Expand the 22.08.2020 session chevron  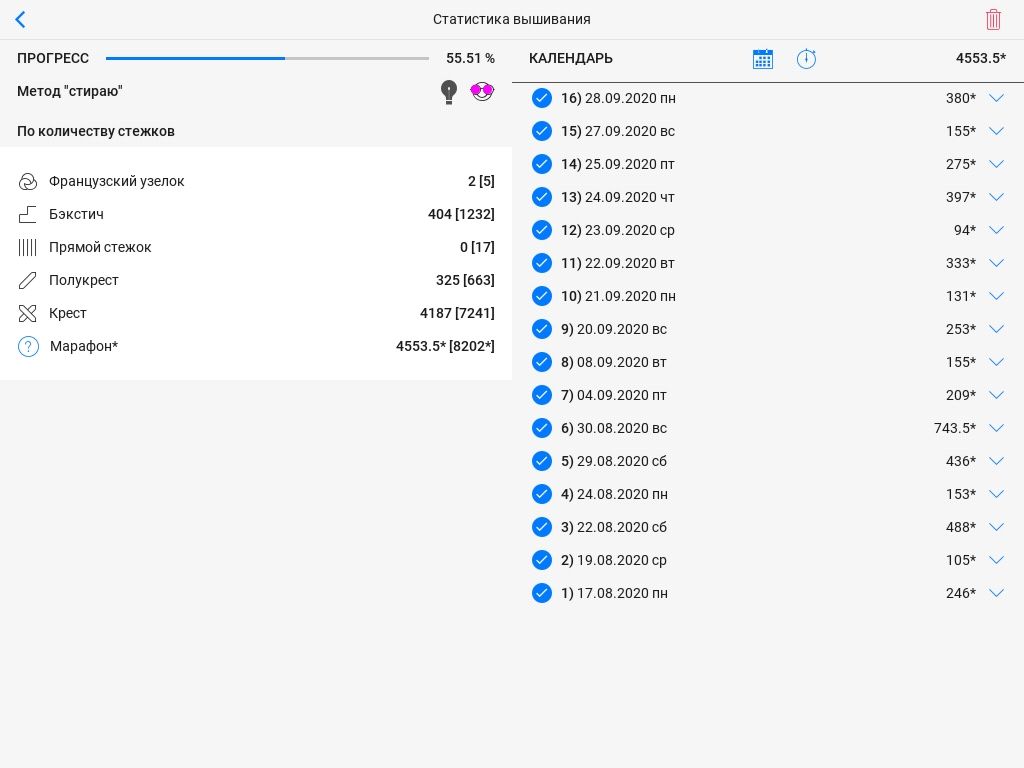(x=996, y=527)
